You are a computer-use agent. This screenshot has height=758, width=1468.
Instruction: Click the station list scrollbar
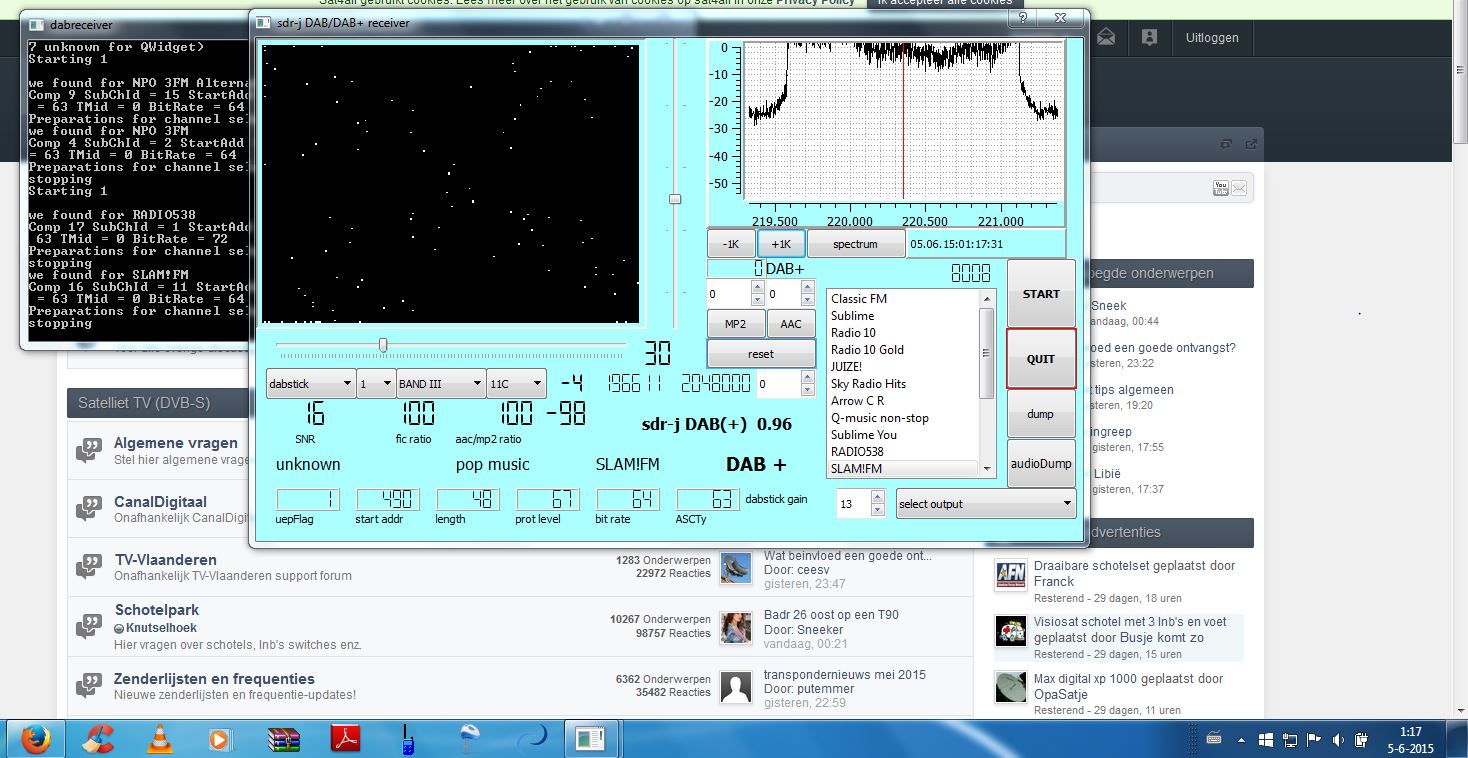pos(987,353)
